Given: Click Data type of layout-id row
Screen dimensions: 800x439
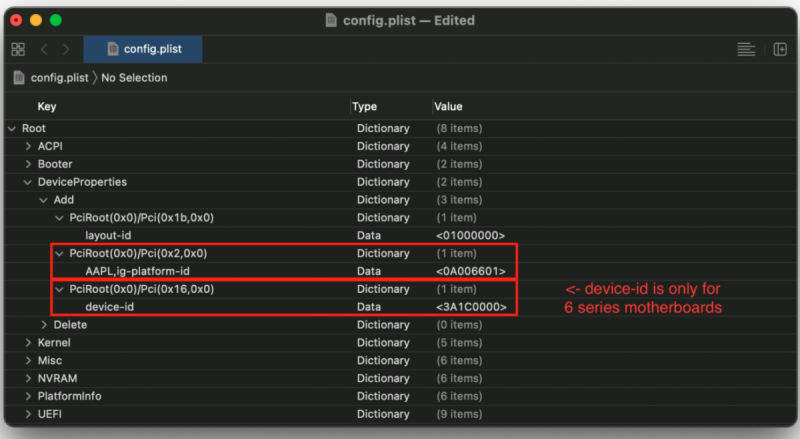Looking at the screenshot, I should 369,235.
